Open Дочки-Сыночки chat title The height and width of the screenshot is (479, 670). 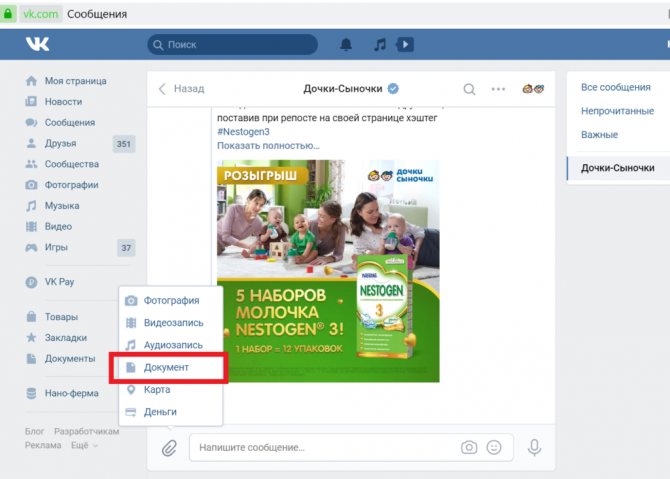(x=343, y=89)
